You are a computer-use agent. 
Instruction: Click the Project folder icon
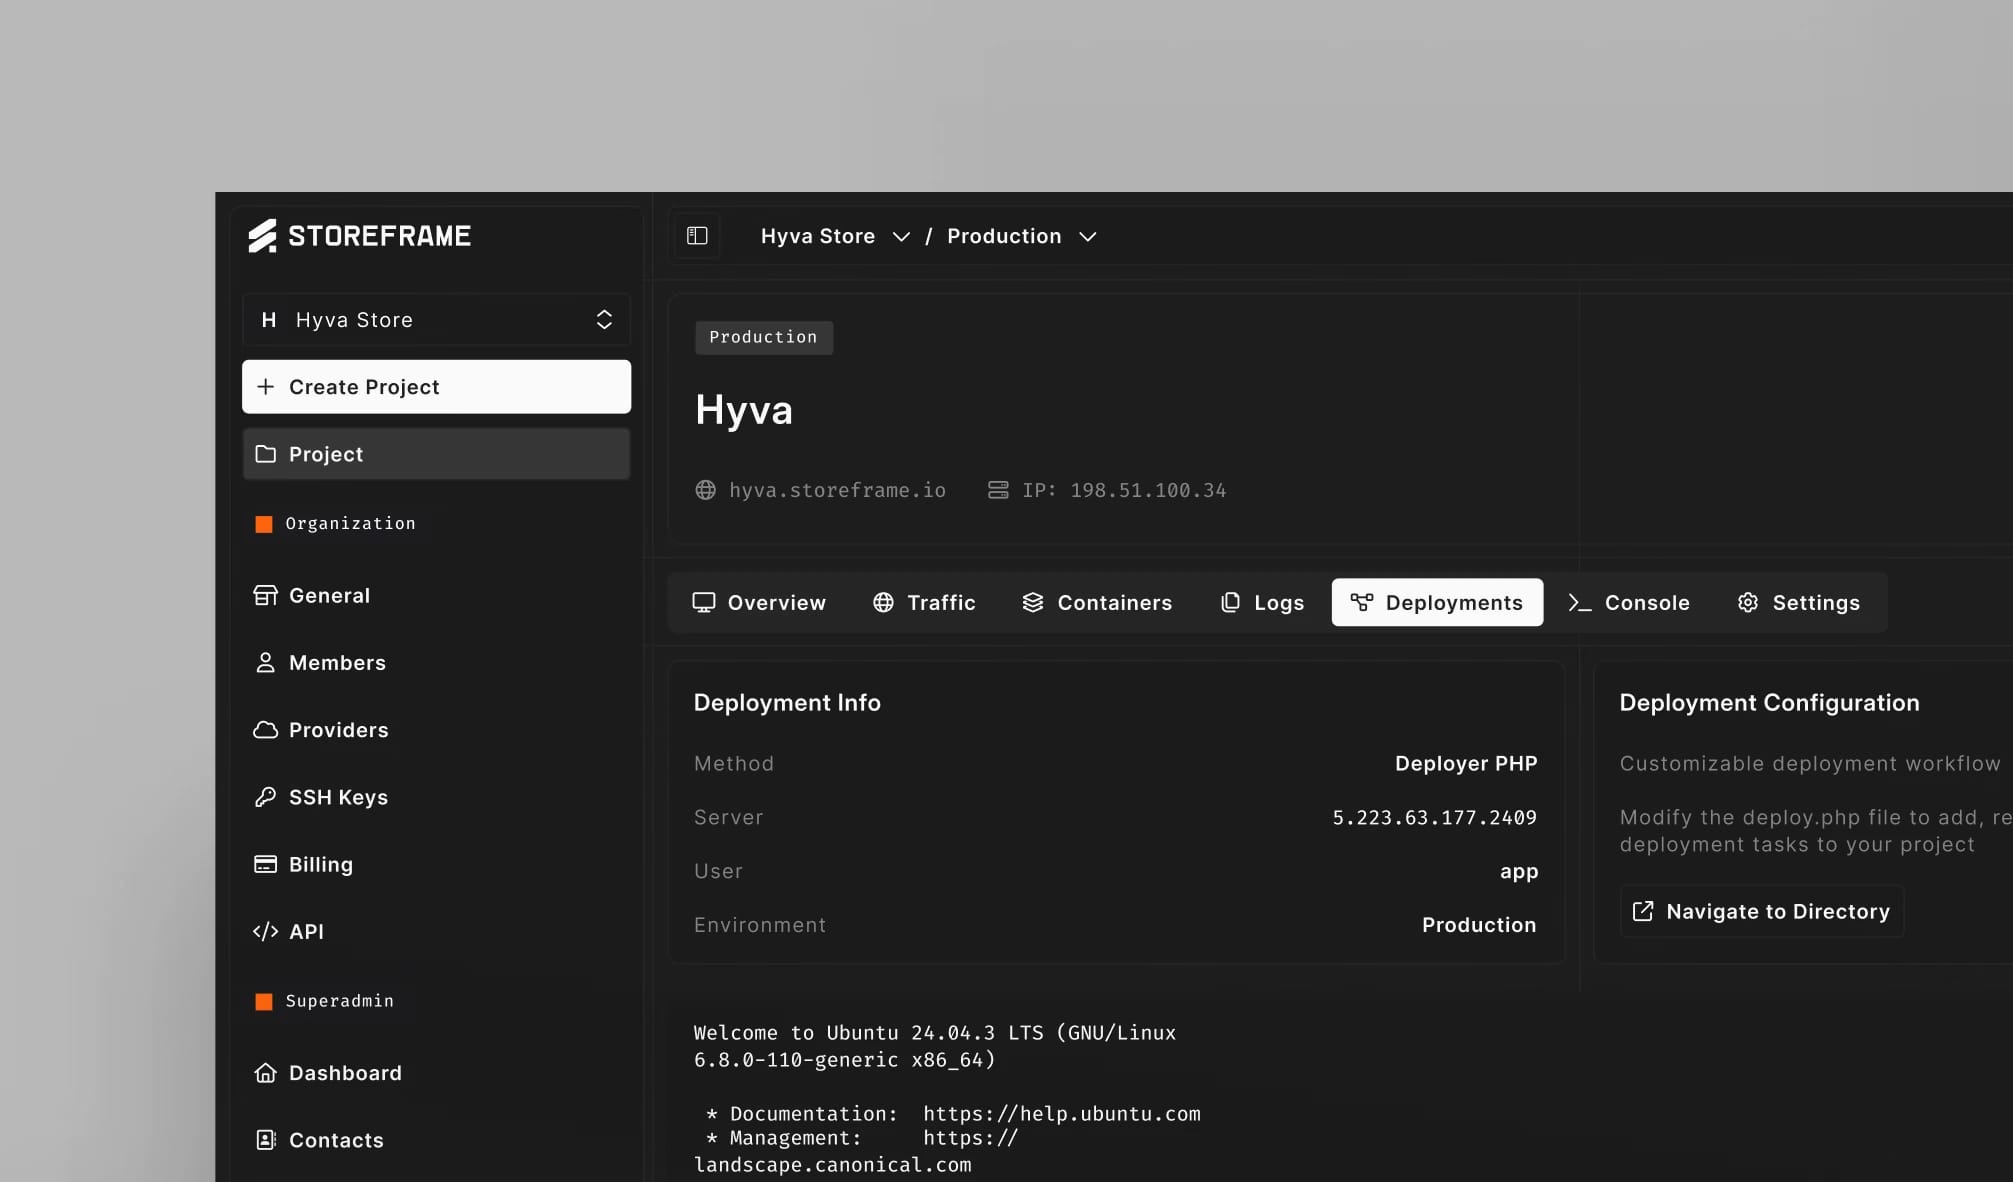tap(265, 454)
